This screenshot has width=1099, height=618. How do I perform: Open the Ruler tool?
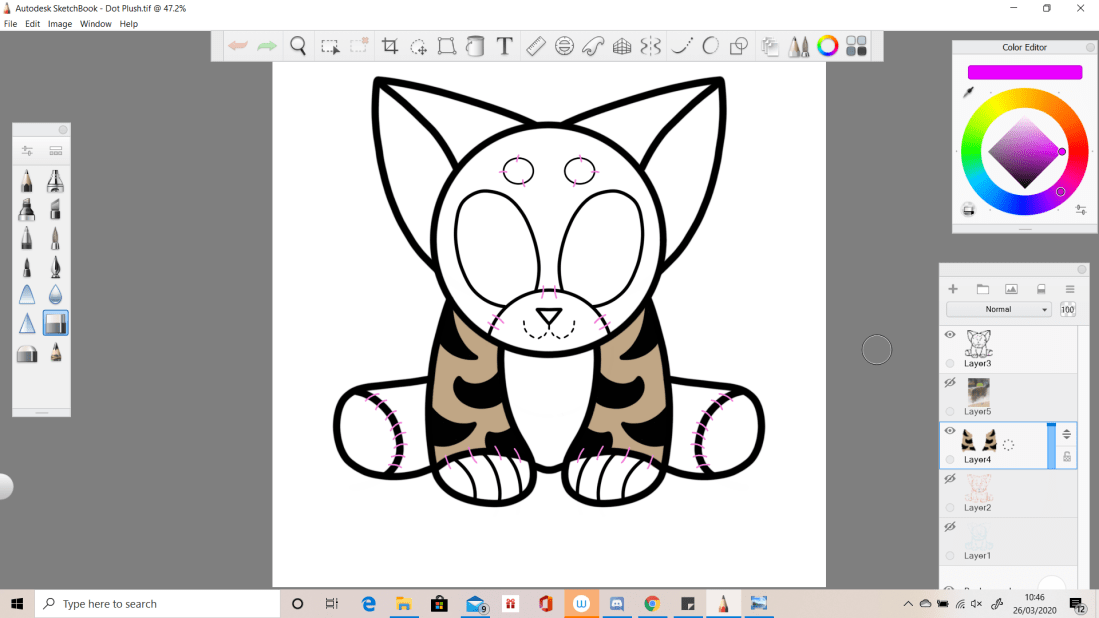(535, 46)
